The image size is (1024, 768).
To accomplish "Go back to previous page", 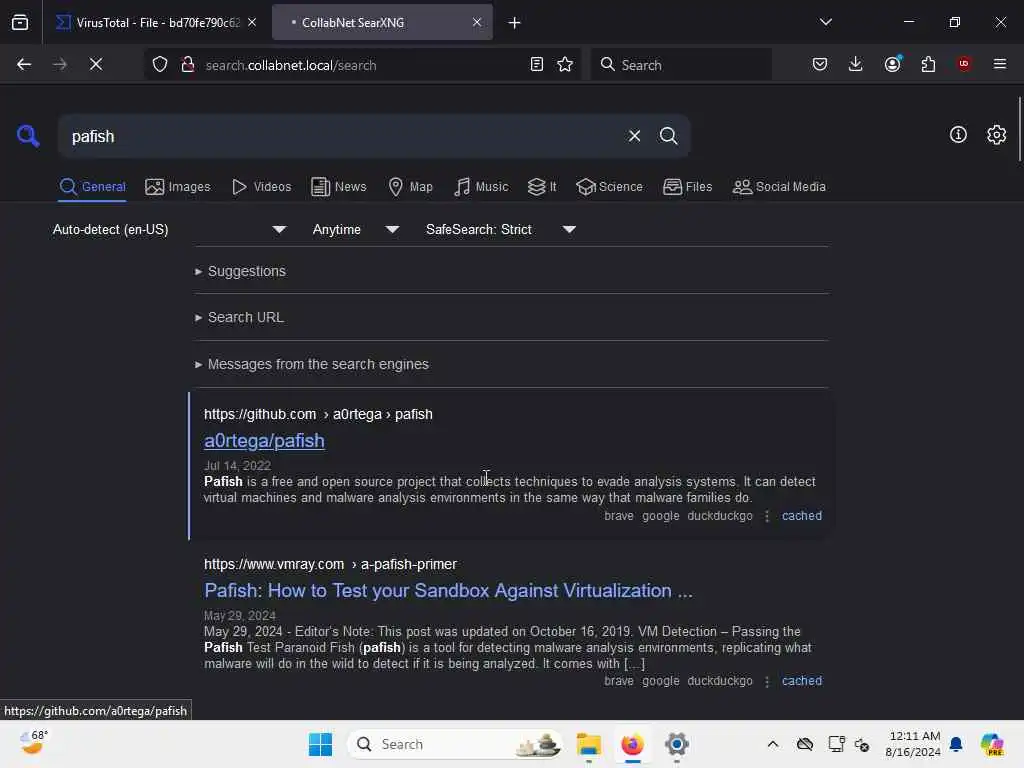I will 24,64.
